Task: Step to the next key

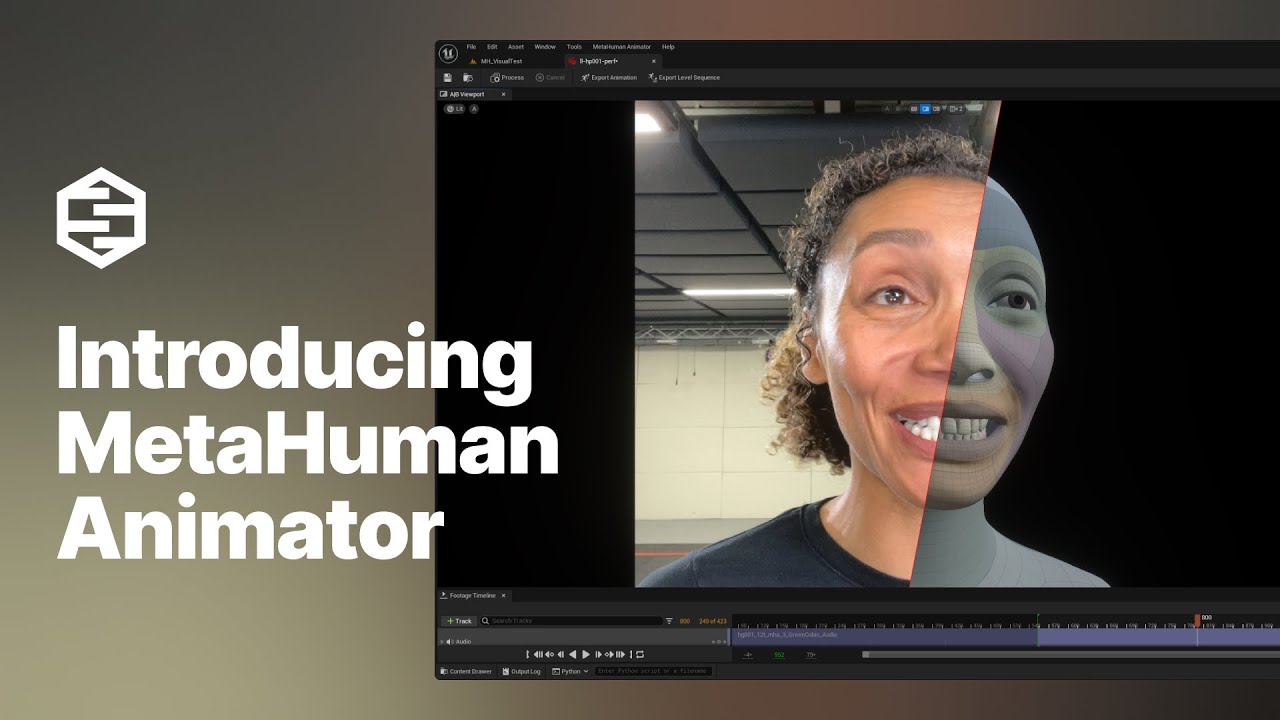Action: pyautogui.click(x=609, y=654)
